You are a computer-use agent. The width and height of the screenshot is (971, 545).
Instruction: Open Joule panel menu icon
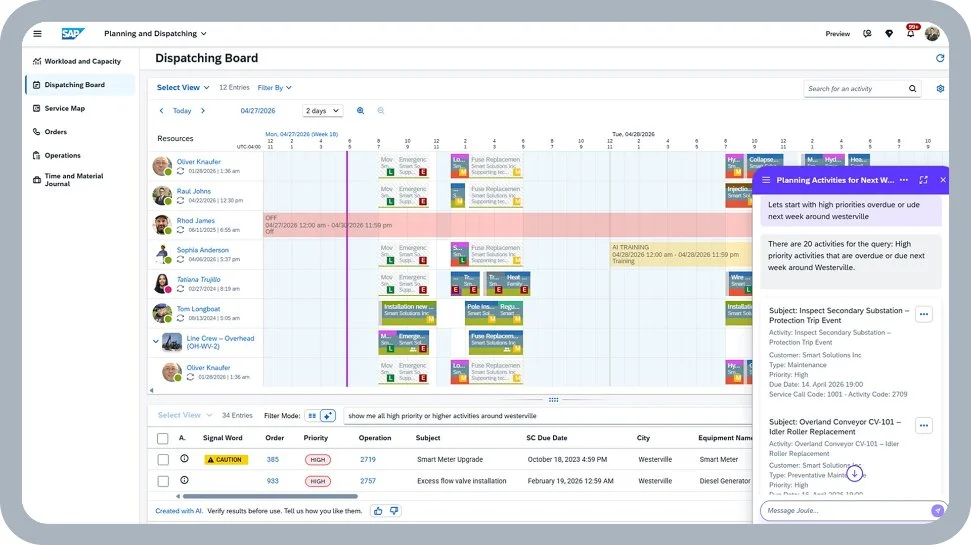click(766, 180)
